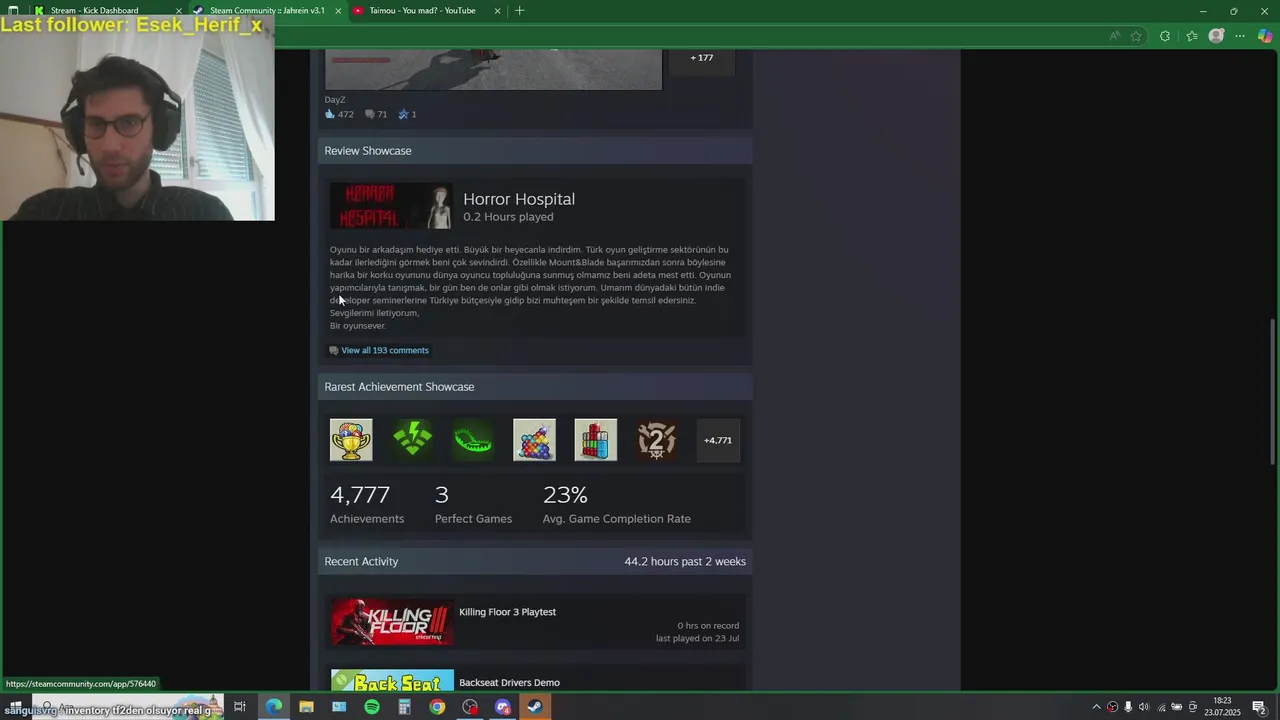1280x720 pixels.
Task: Open the browser Extensions puzzle icon
Action: pyautogui.click(x=1165, y=36)
